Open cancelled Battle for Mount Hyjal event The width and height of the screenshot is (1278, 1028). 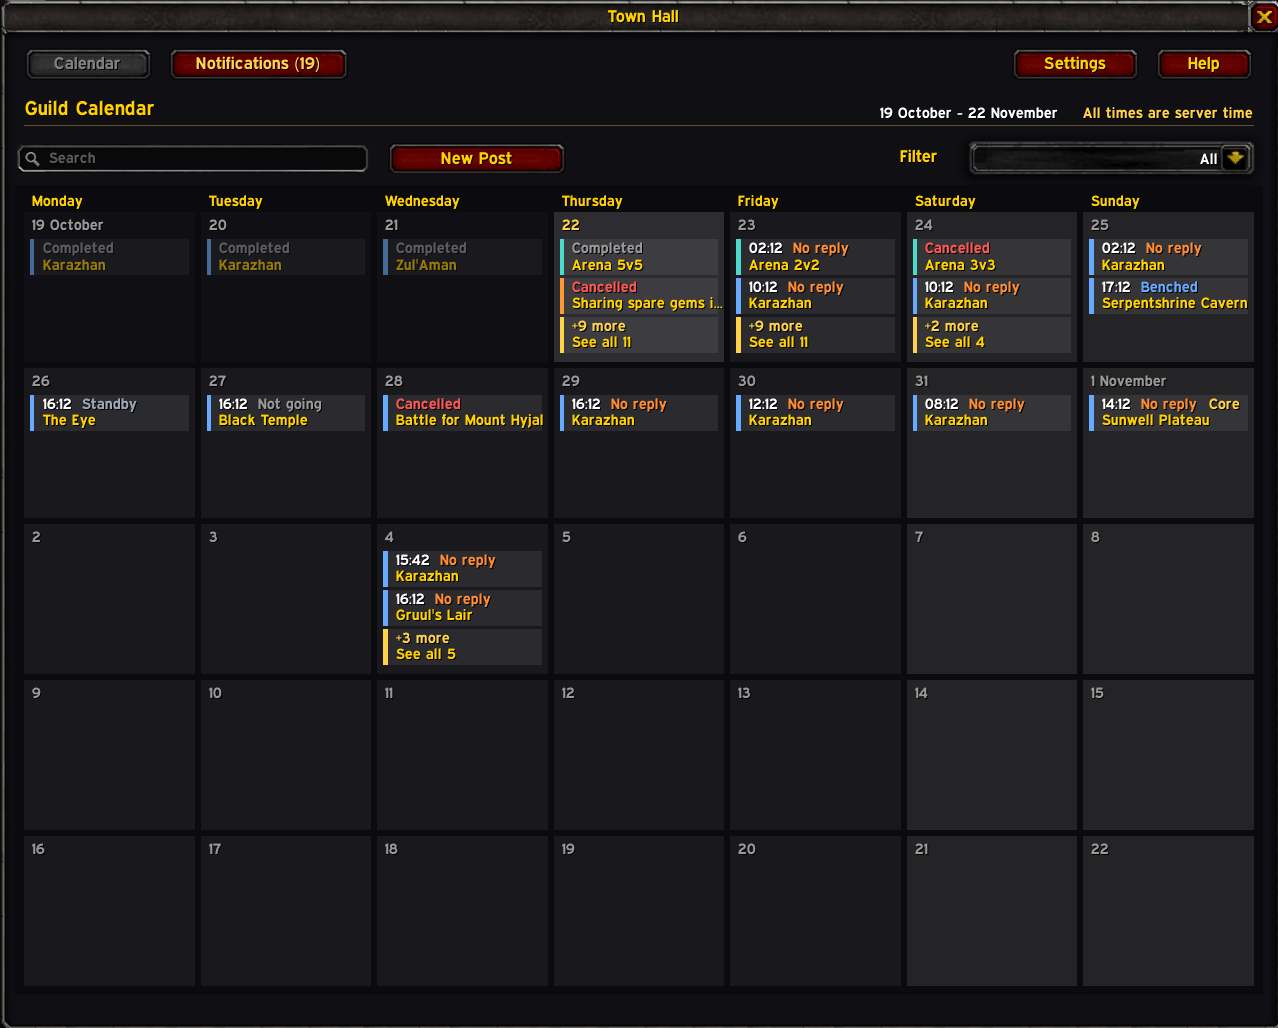click(x=462, y=413)
